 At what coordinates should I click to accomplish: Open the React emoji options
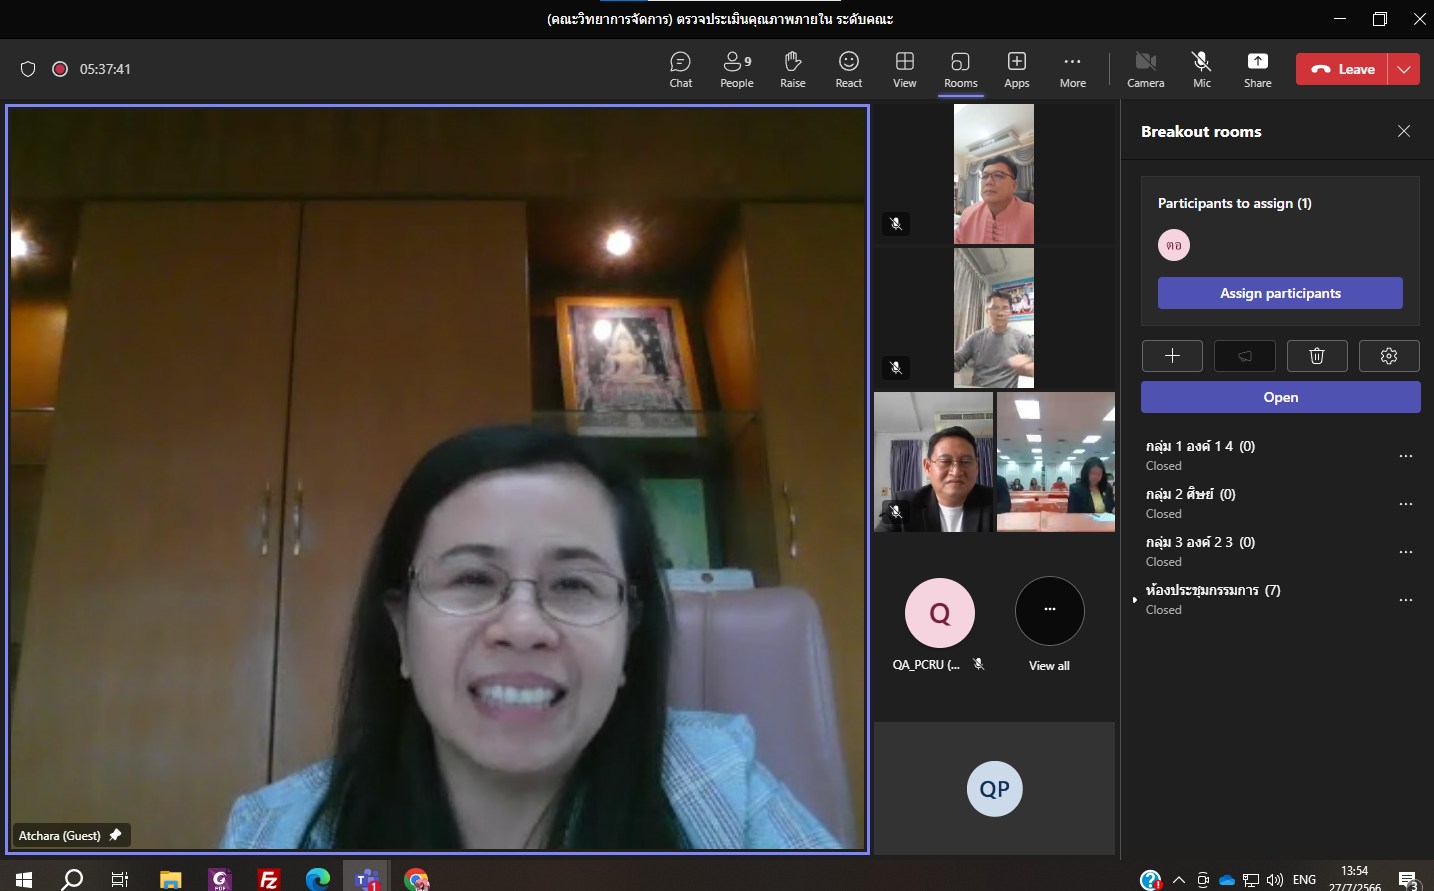pyautogui.click(x=849, y=69)
